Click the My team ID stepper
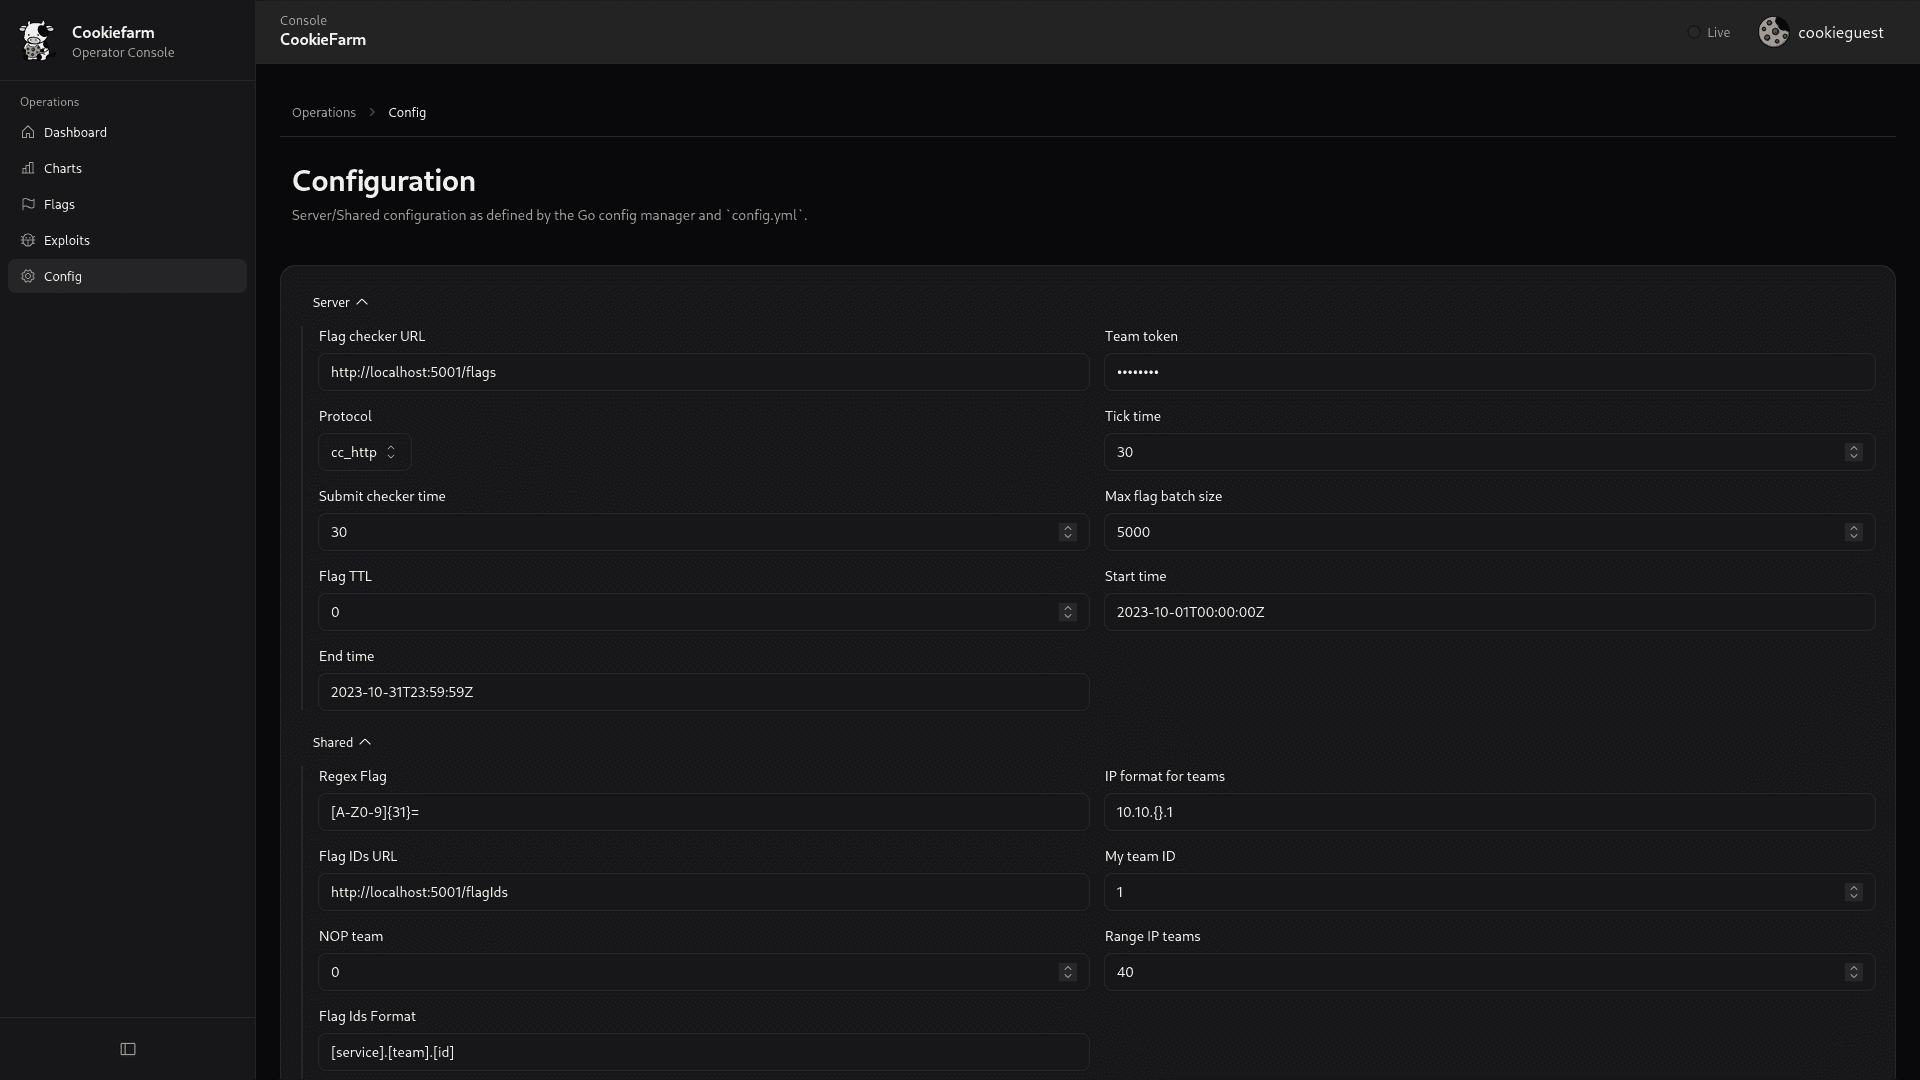The image size is (1920, 1080). click(1853, 892)
